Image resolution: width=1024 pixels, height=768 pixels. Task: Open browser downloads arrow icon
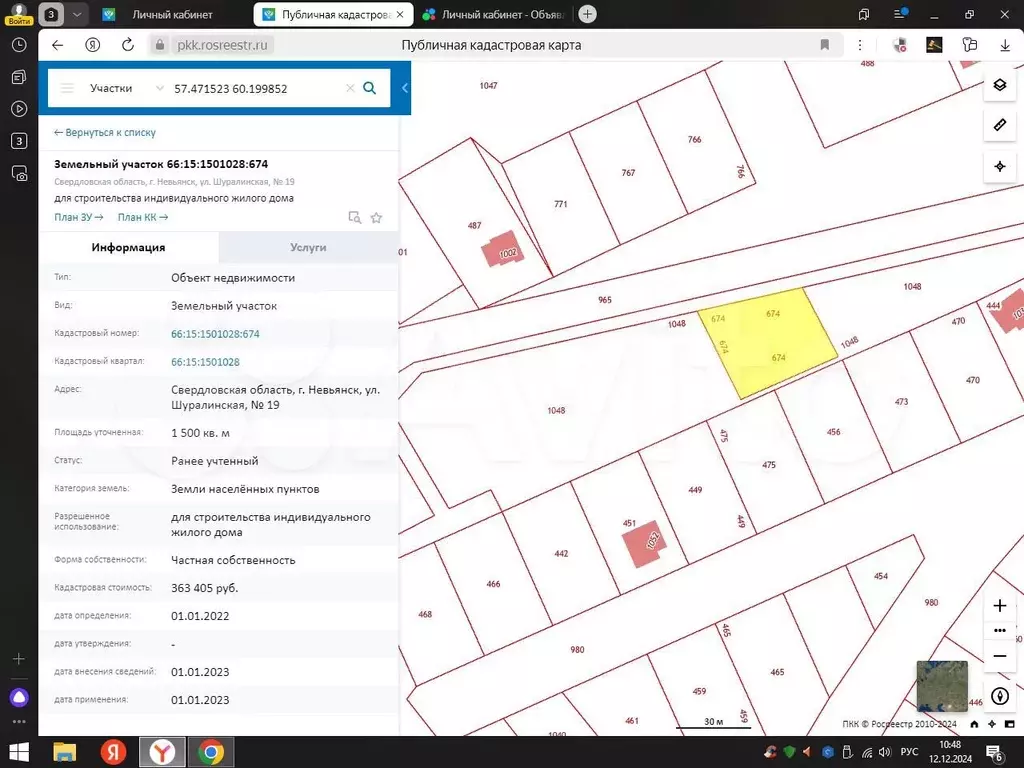pyautogui.click(x=1004, y=45)
